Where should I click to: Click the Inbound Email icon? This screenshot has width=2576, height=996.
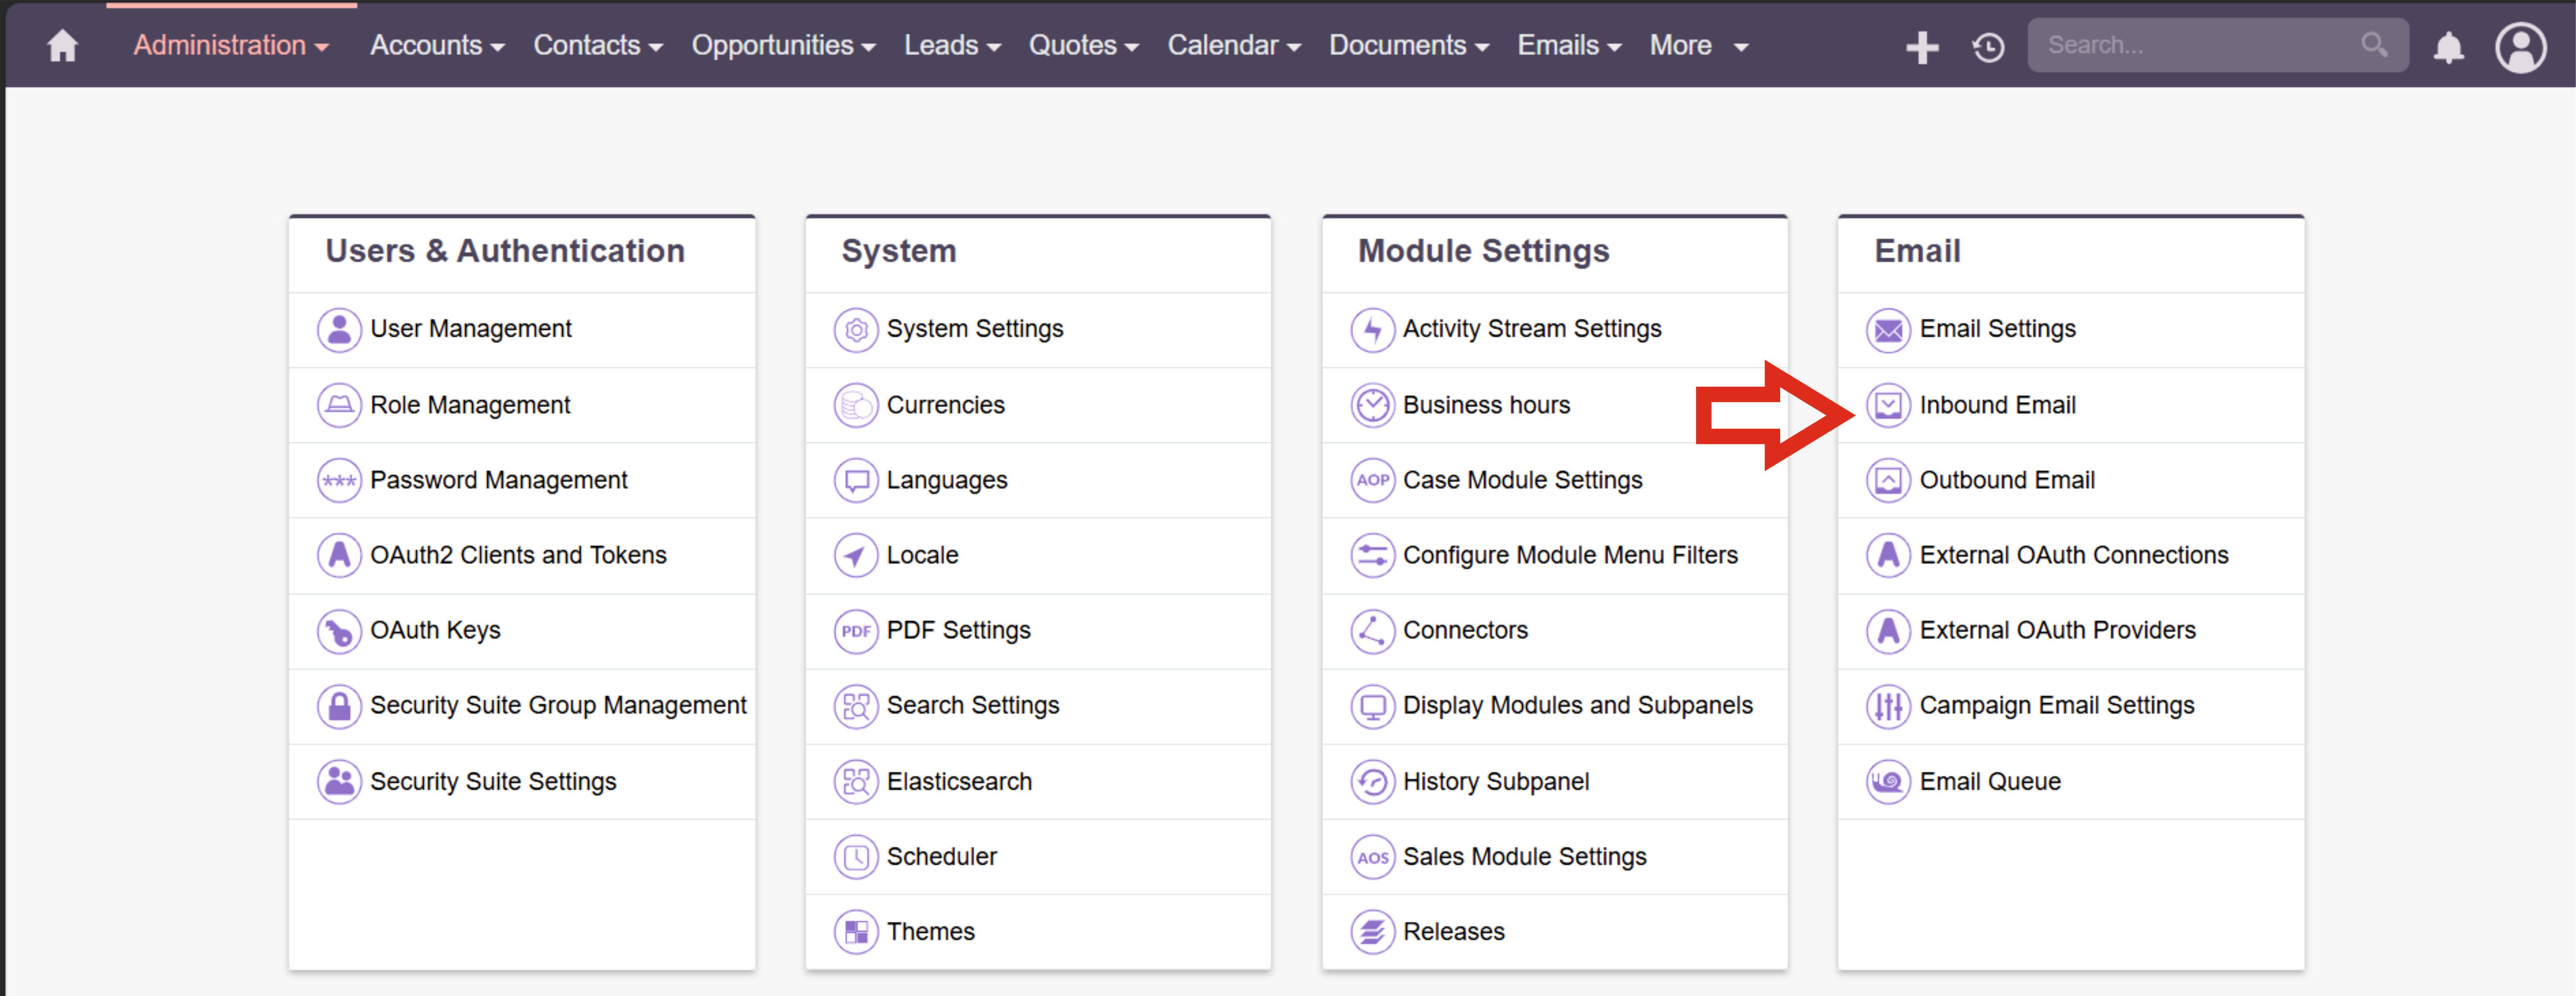(1888, 405)
